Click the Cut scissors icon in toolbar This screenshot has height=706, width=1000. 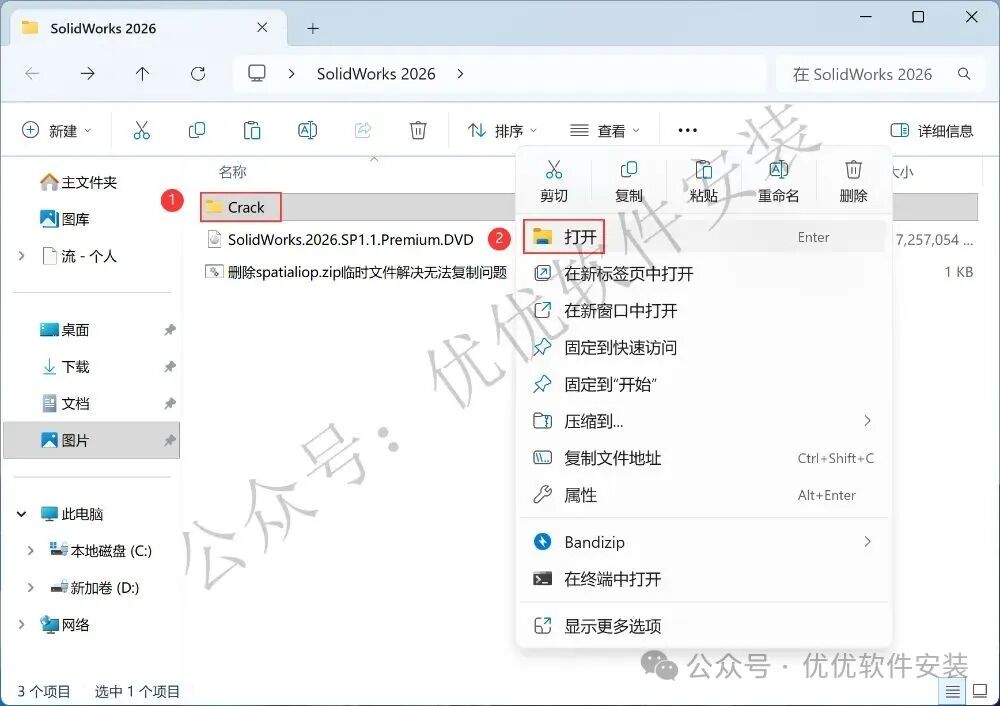click(x=142, y=130)
